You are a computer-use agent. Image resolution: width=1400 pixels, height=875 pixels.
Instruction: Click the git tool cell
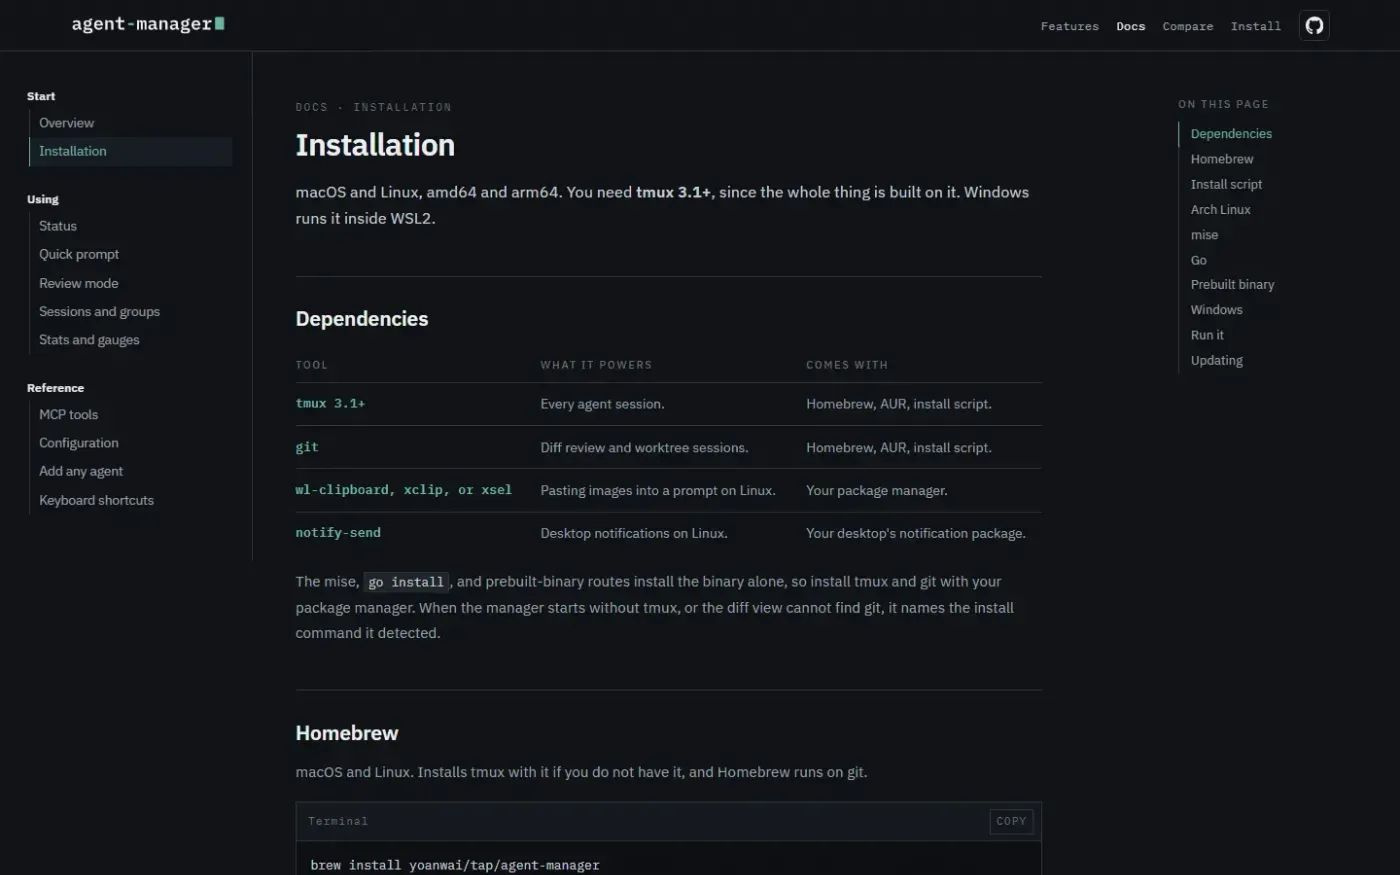pyautogui.click(x=307, y=447)
